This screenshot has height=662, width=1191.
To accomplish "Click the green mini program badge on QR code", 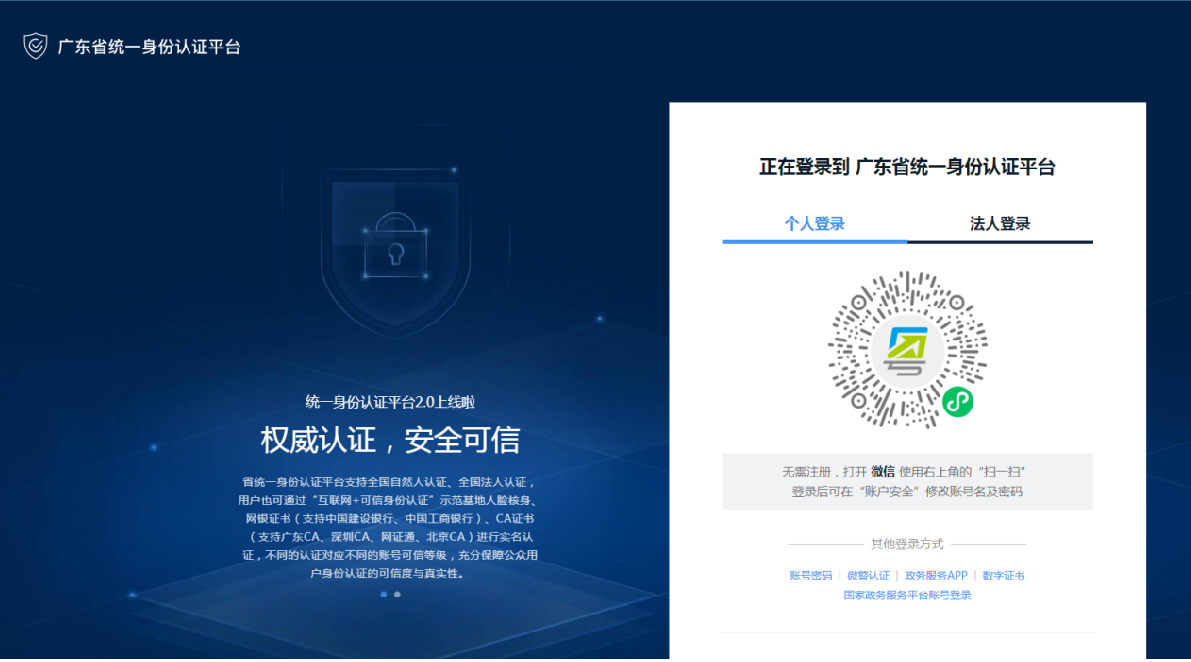I will point(957,403).
